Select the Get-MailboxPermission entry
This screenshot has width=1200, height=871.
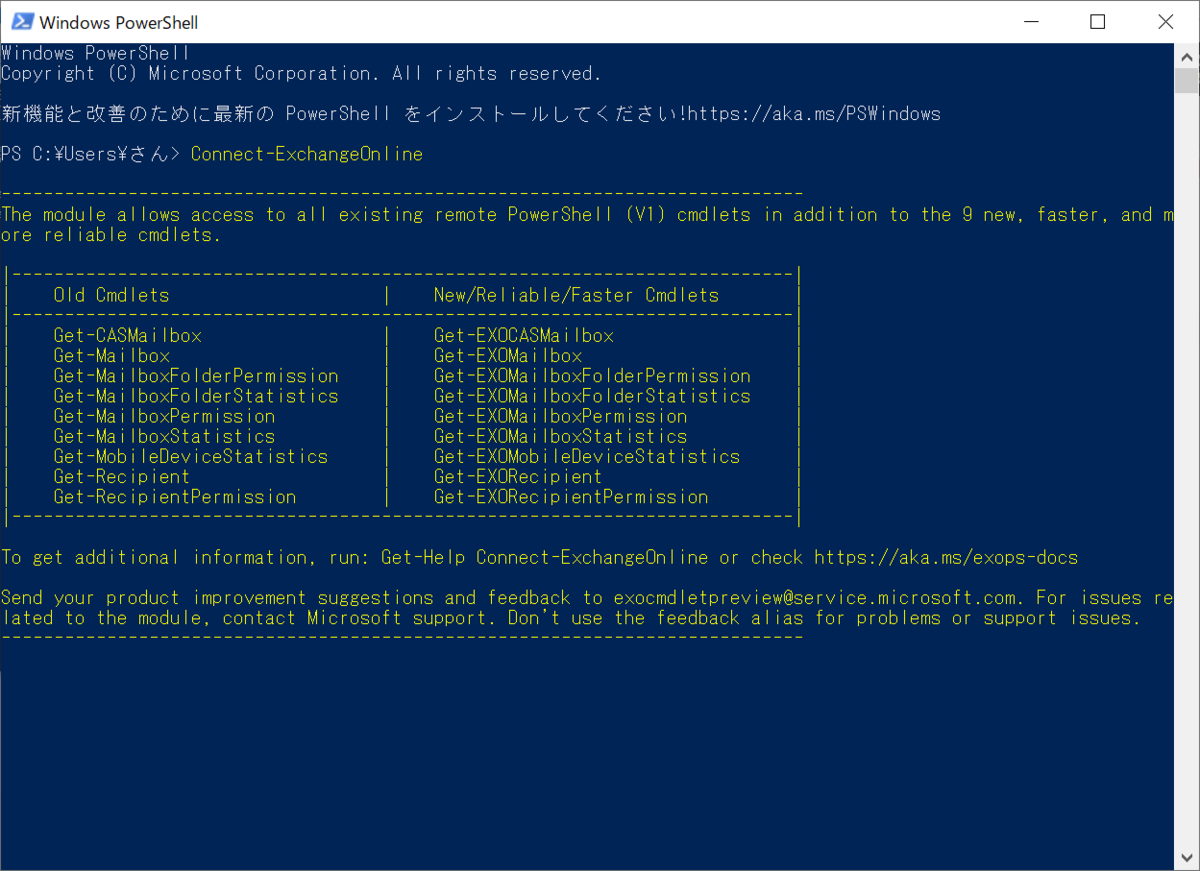164,416
